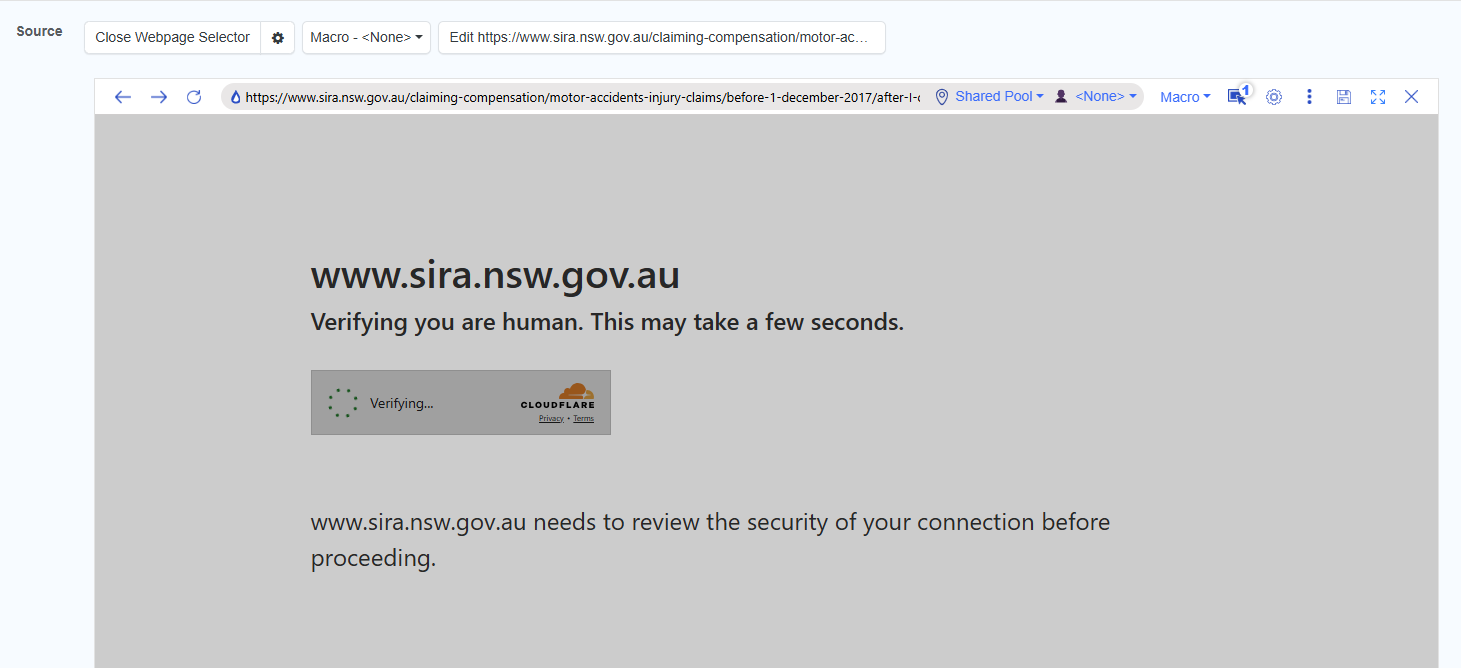Click the 'Verifying you are human' text
This screenshot has height=668, width=1461.
(x=607, y=323)
